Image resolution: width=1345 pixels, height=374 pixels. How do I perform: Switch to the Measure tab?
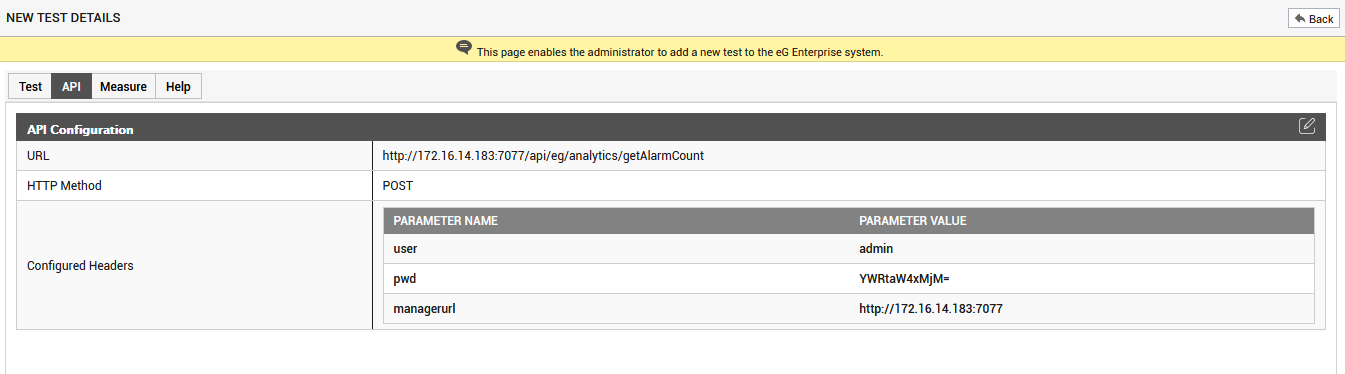123,87
